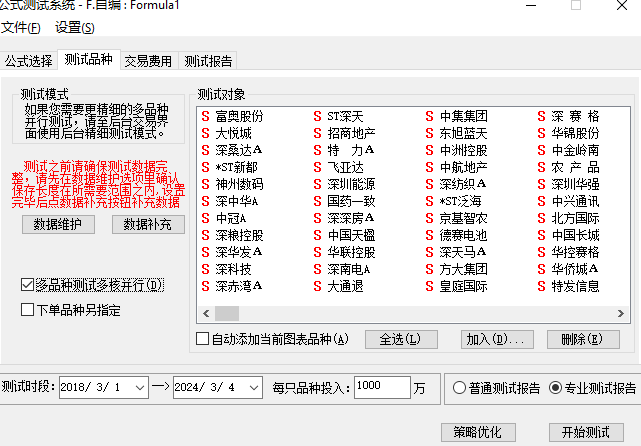Image resolution: width=641 pixels, height=446 pixels.
Task: Open the 设置(S) menu
Action: [74, 28]
